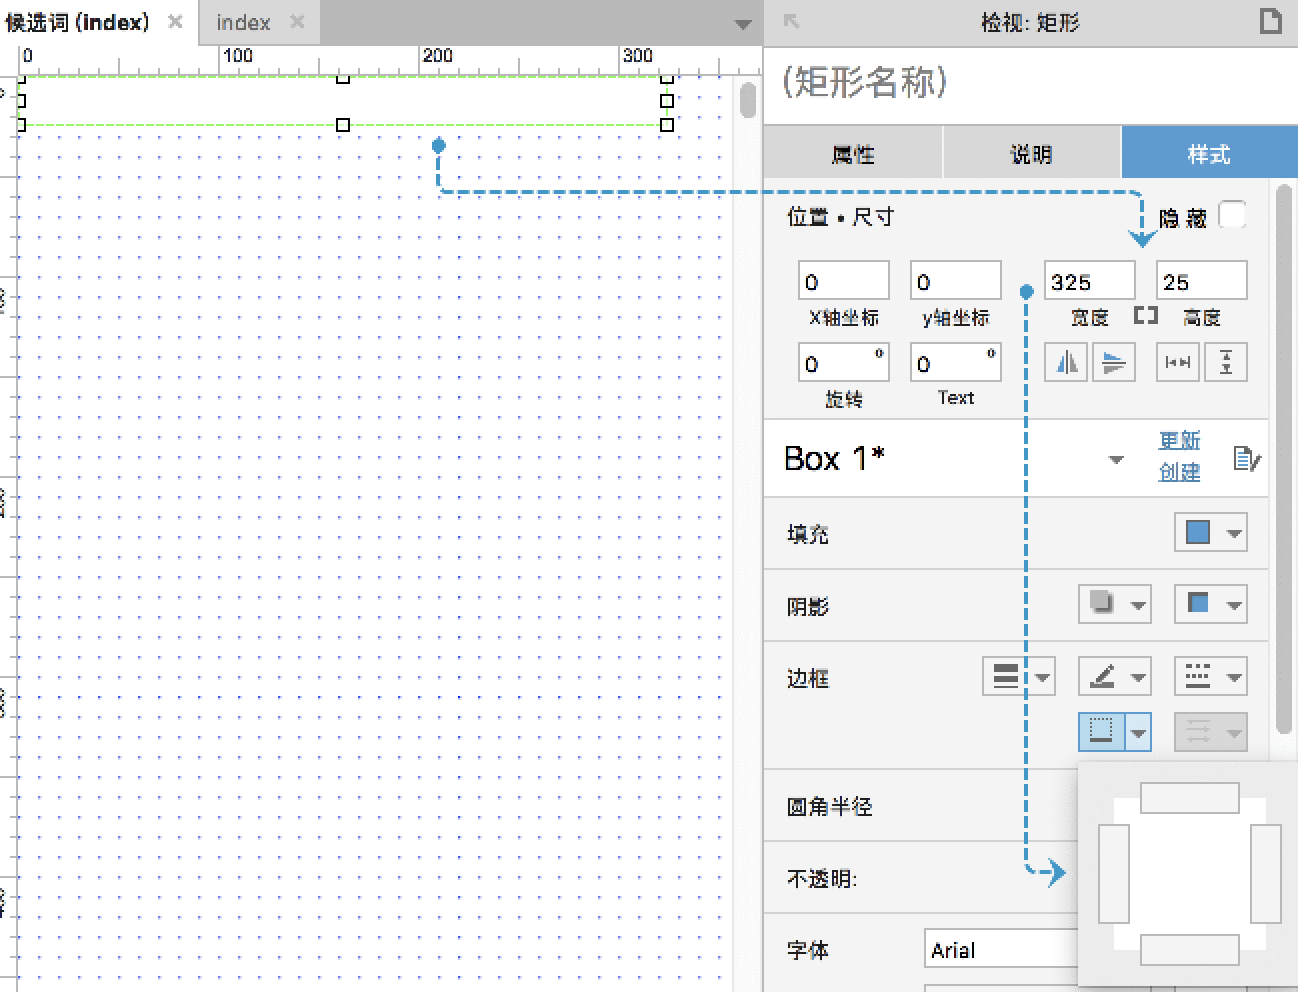Screen dimensions: 1300x992
Task: Click the 创建 create style link
Action: click(1179, 471)
